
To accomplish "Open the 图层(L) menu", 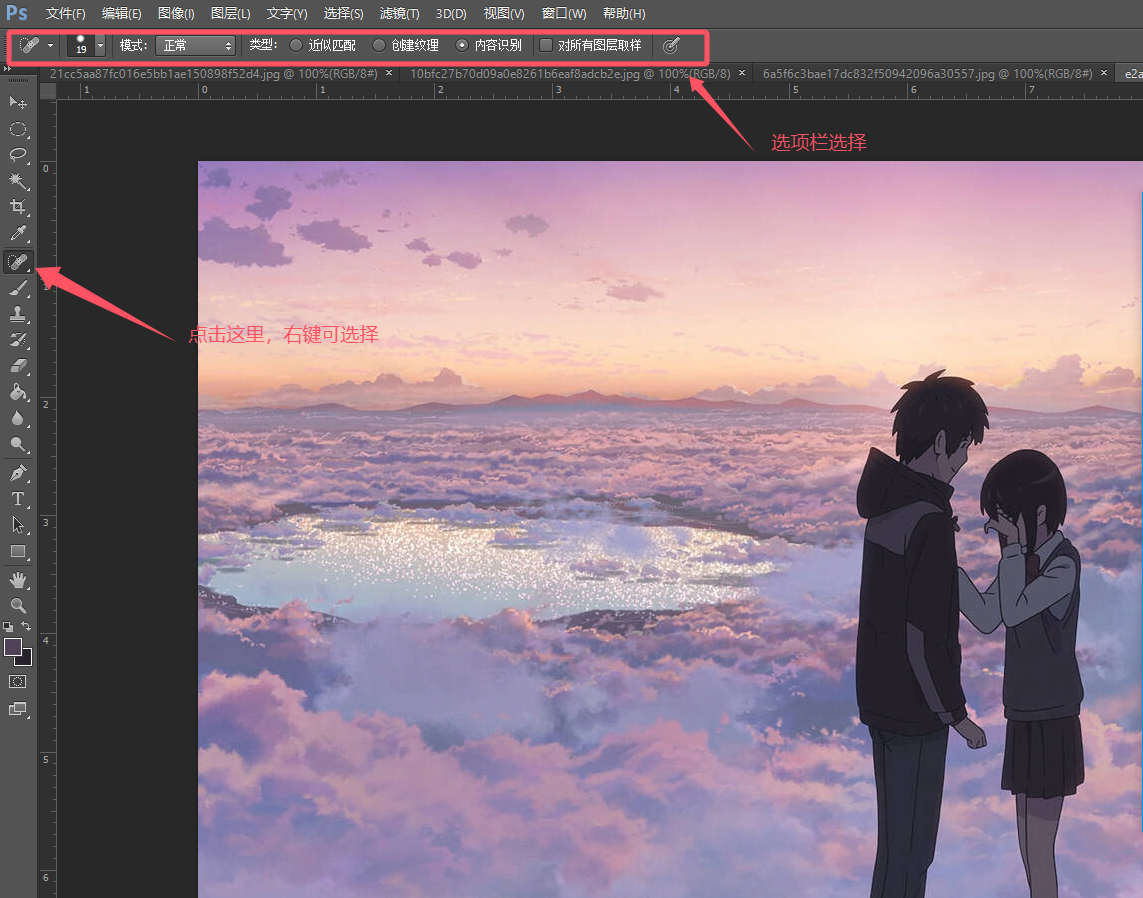I will (x=230, y=13).
